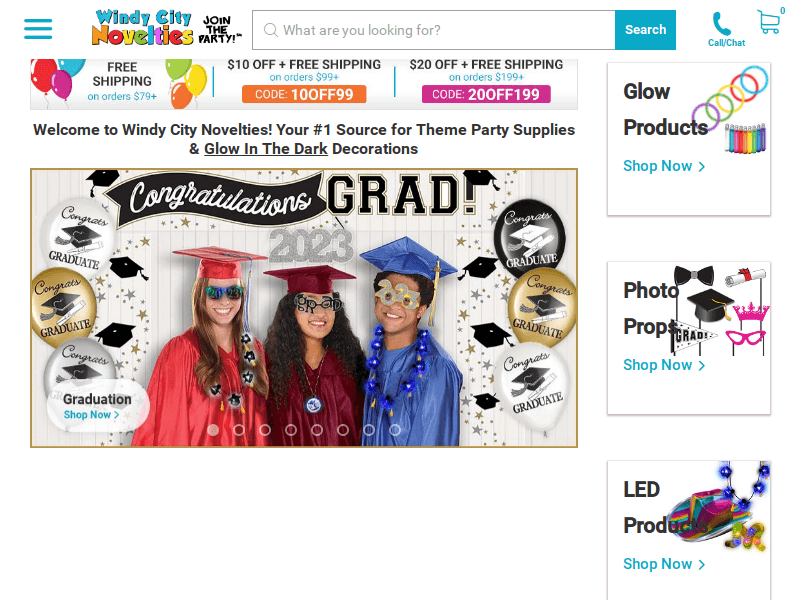Select the last carousel slide dot
800x600 pixels.
(394, 430)
